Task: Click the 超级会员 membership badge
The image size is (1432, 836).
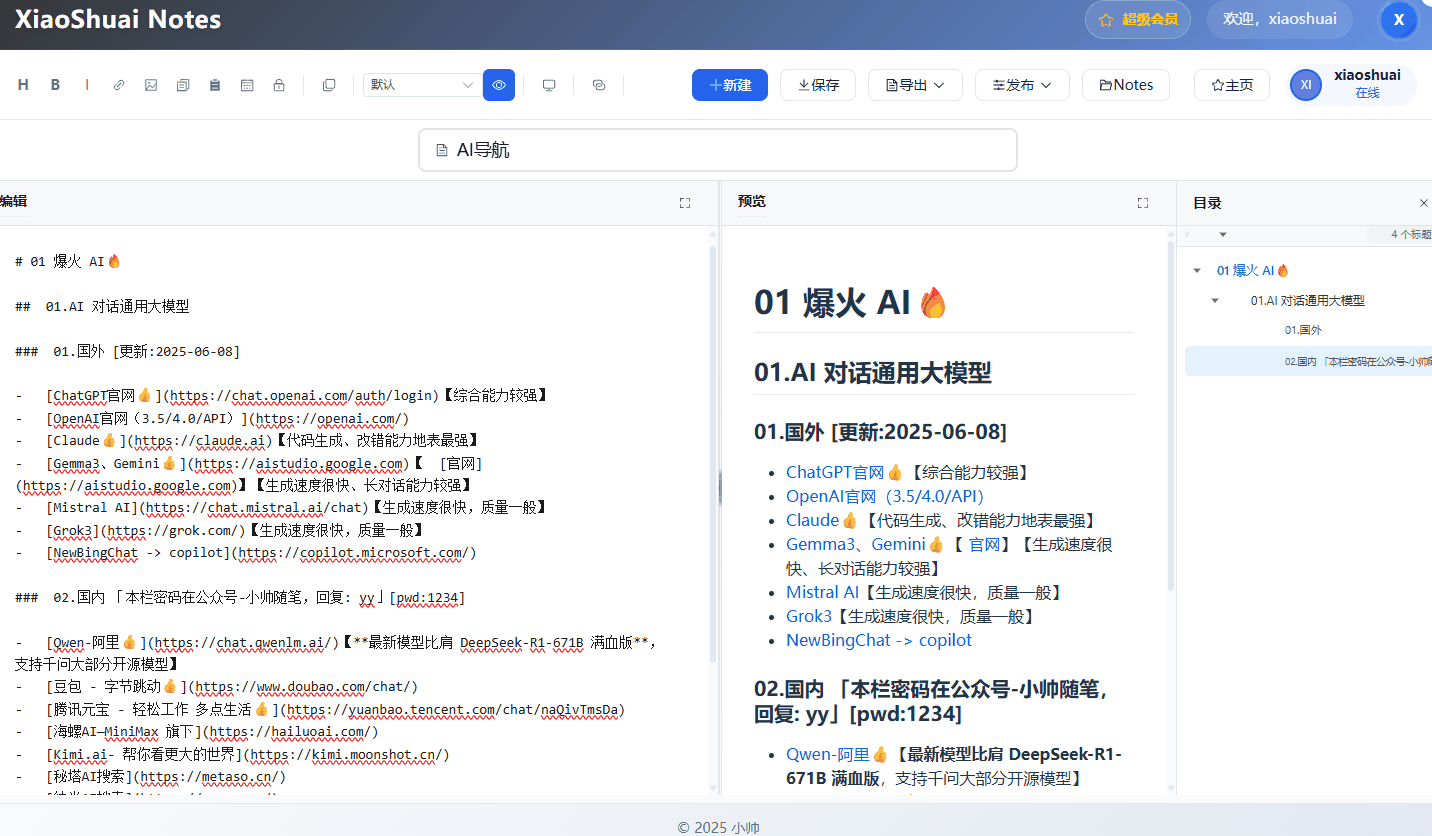Action: [x=1138, y=19]
